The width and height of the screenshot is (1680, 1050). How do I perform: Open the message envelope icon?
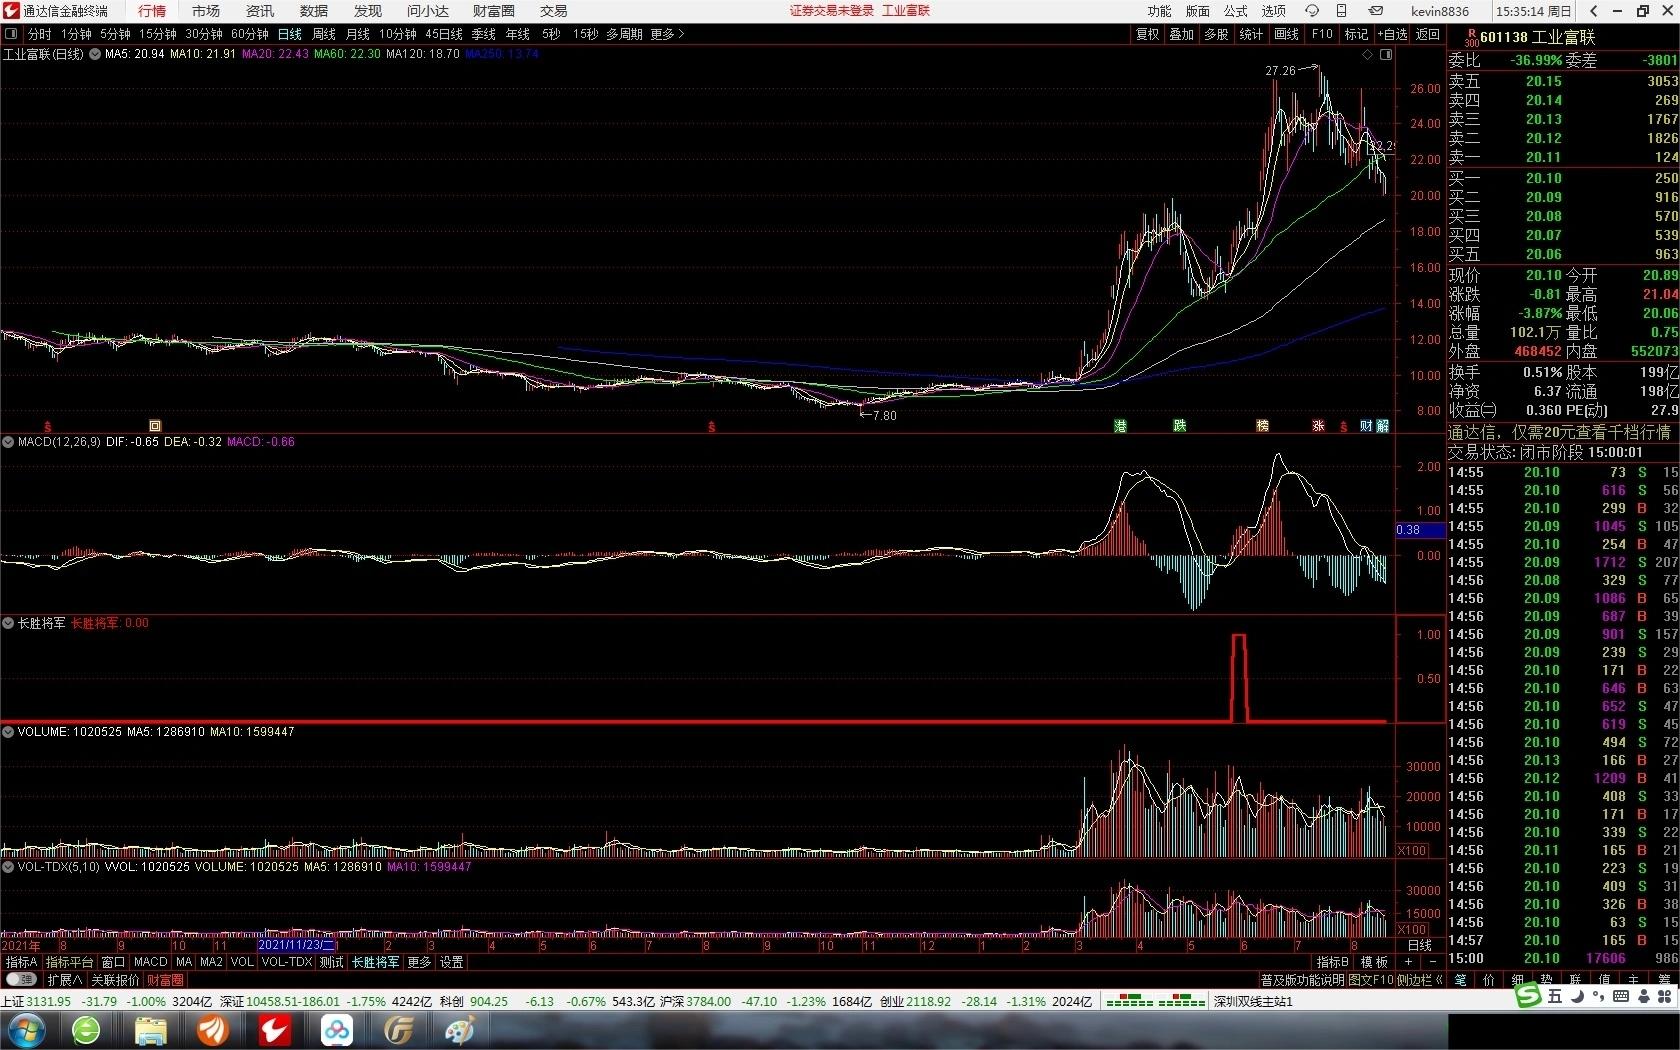tap(1376, 11)
